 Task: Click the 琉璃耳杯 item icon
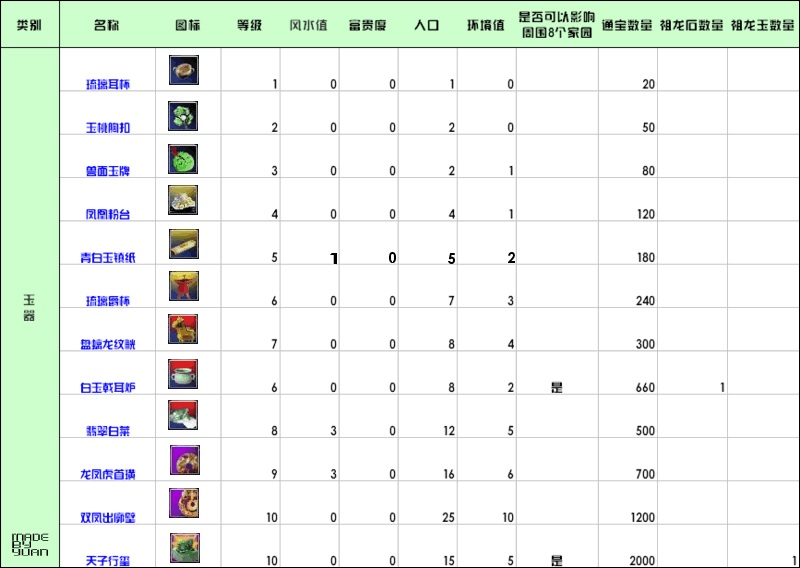184,70
